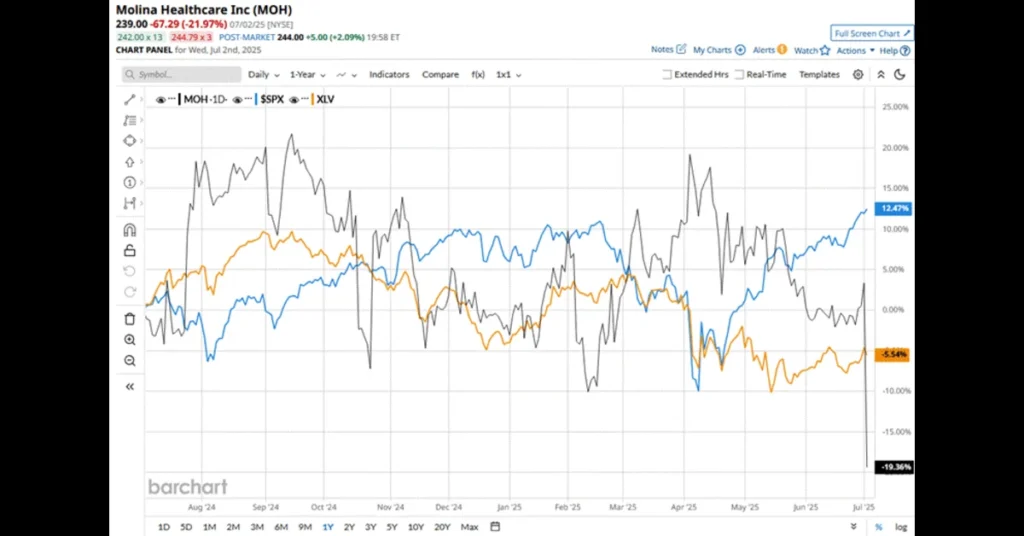This screenshot has width=1024, height=536.
Task: Select the 6M time range
Action: [x=281, y=527]
